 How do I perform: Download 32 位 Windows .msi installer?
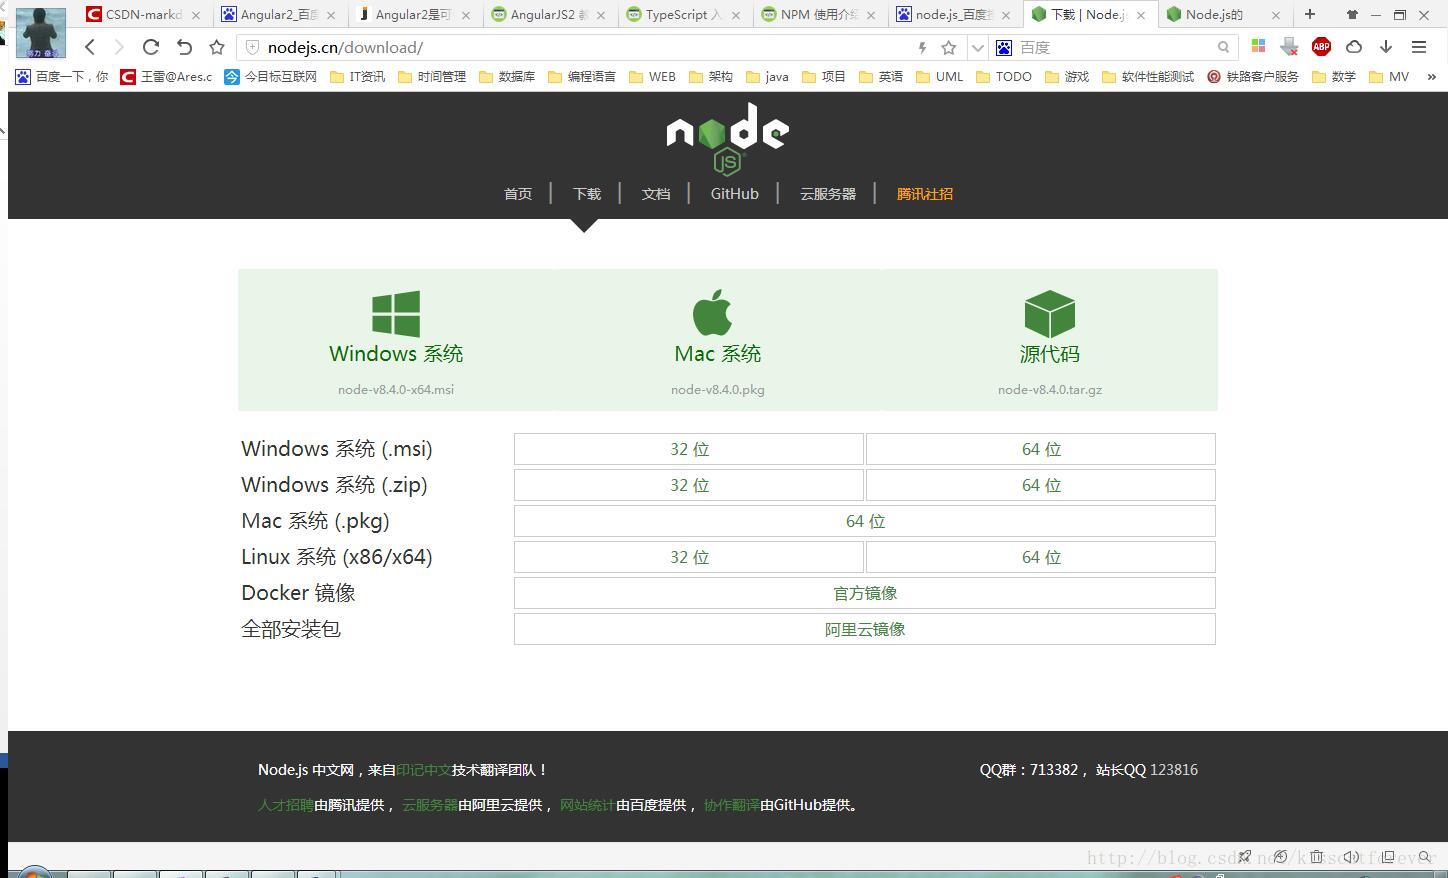click(x=689, y=449)
